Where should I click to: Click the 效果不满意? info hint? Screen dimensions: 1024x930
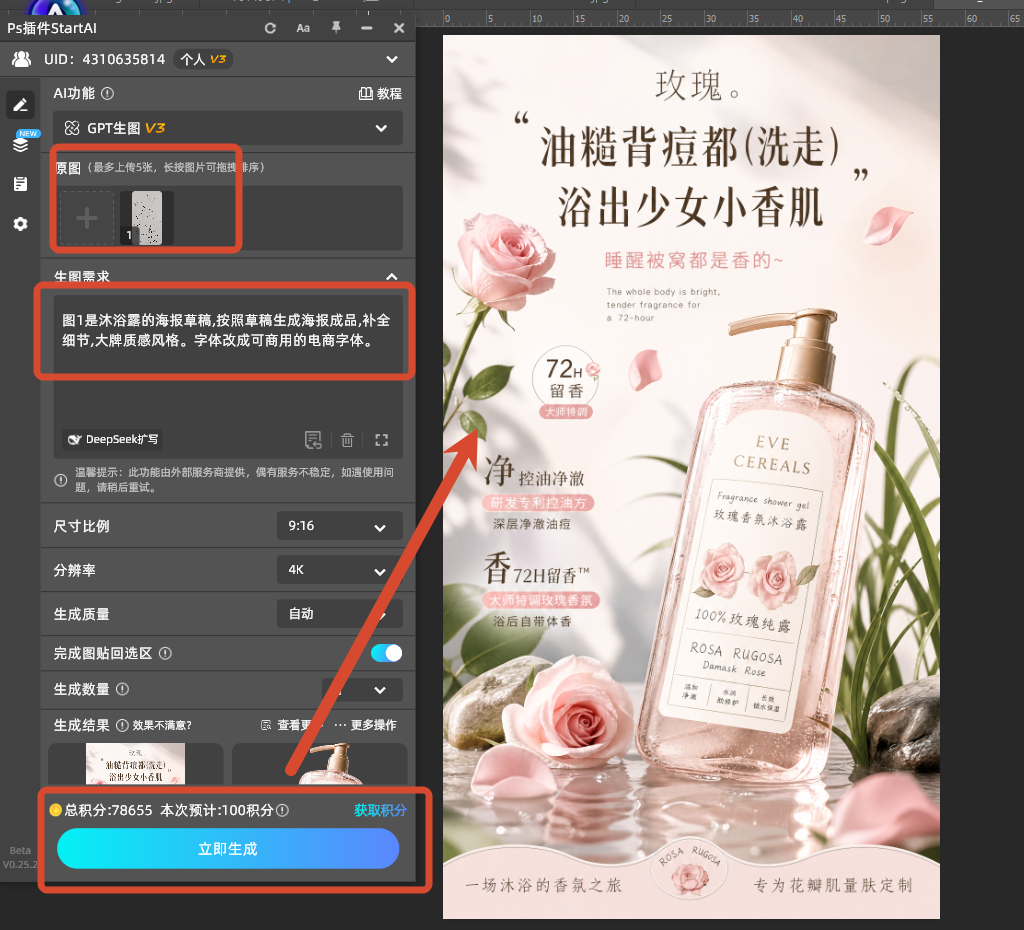(x=154, y=726)
